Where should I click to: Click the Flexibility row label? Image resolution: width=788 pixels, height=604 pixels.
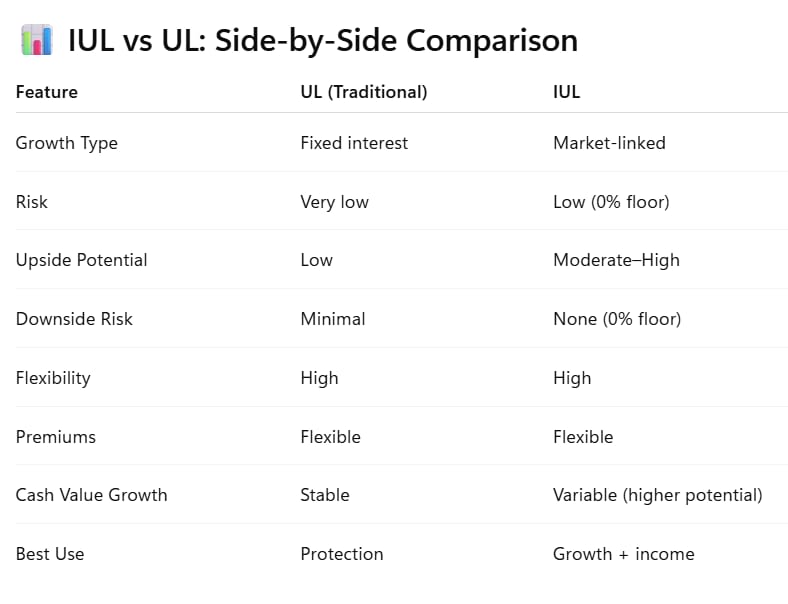click(53, 378)
